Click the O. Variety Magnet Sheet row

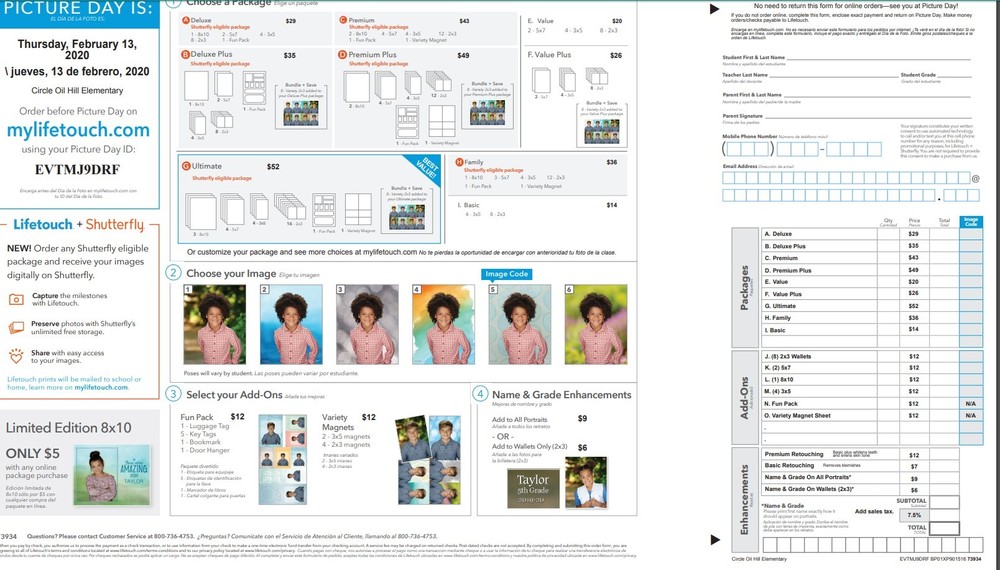tap(872, 415)
